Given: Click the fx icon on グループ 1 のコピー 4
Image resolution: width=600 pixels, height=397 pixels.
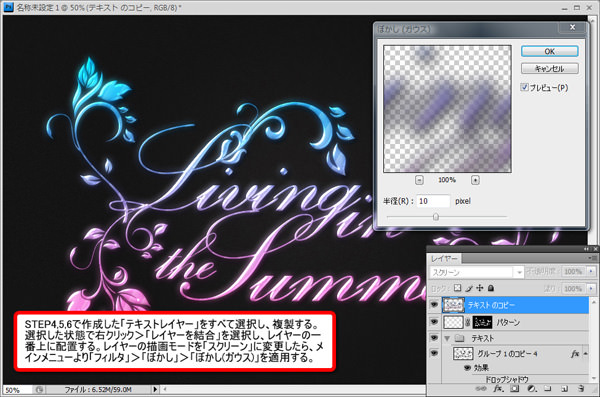Looking at the screenshot, I should (575, 354).
